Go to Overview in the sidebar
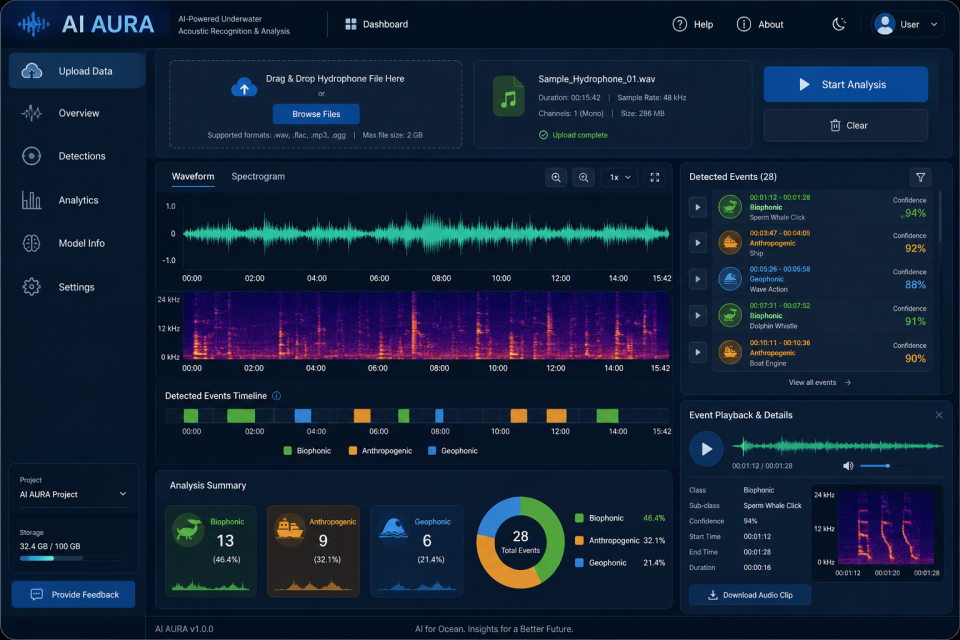Viewport: 960px width, 640px height. 77,113
